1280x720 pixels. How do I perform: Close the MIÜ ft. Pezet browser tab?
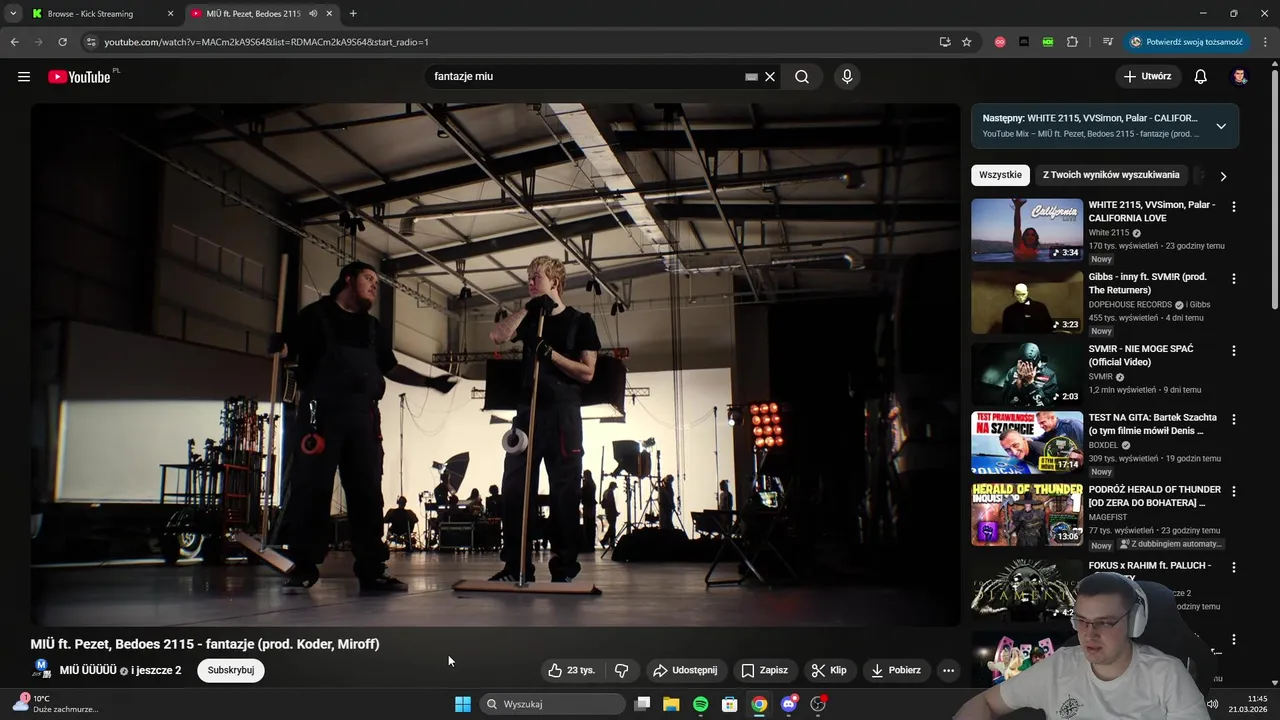(x=330, y=14)
